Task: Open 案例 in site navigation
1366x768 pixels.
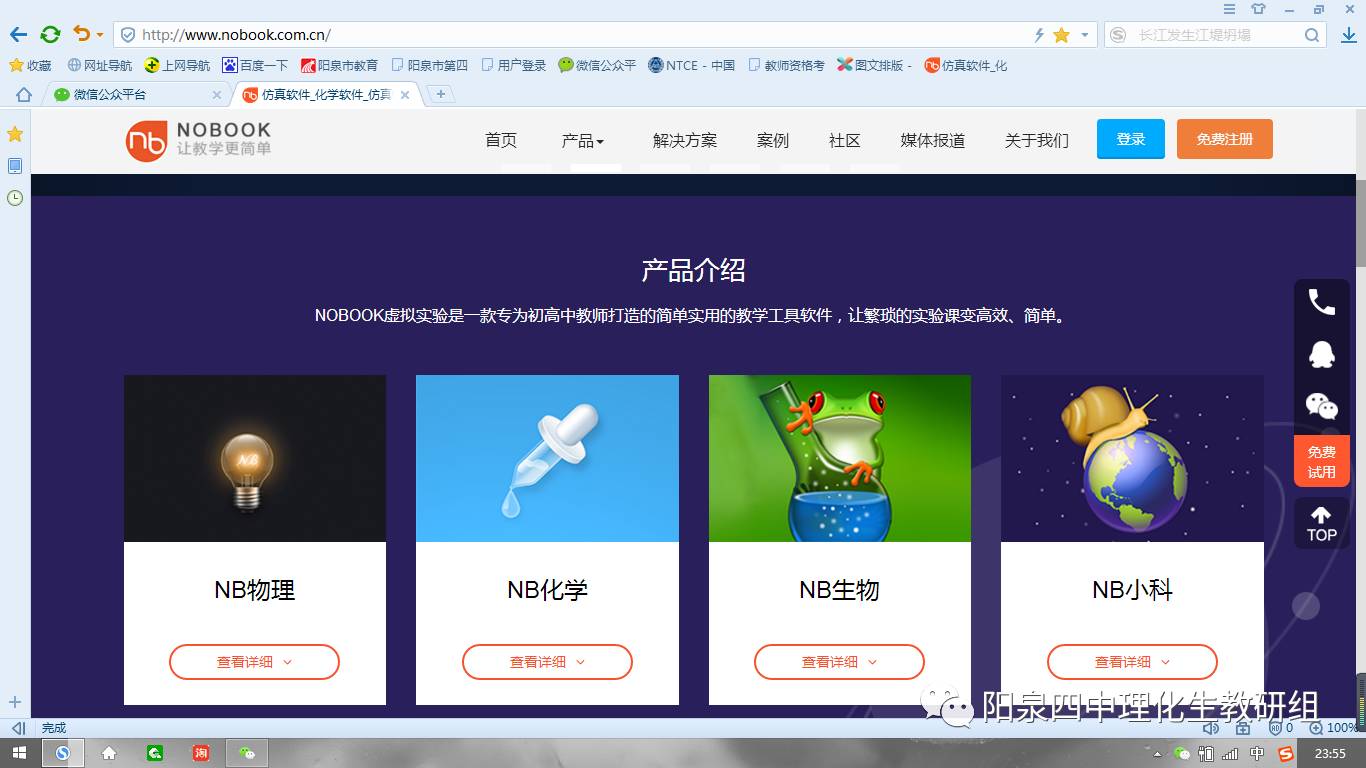Action: coord(773,140)
